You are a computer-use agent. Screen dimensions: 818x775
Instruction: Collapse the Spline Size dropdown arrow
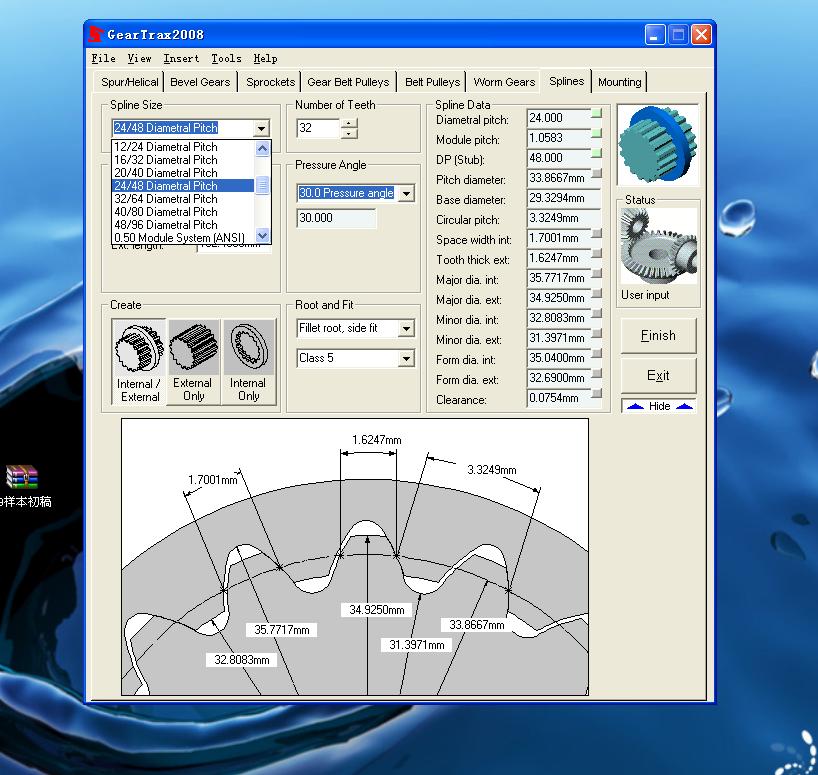tap(261, 128)
